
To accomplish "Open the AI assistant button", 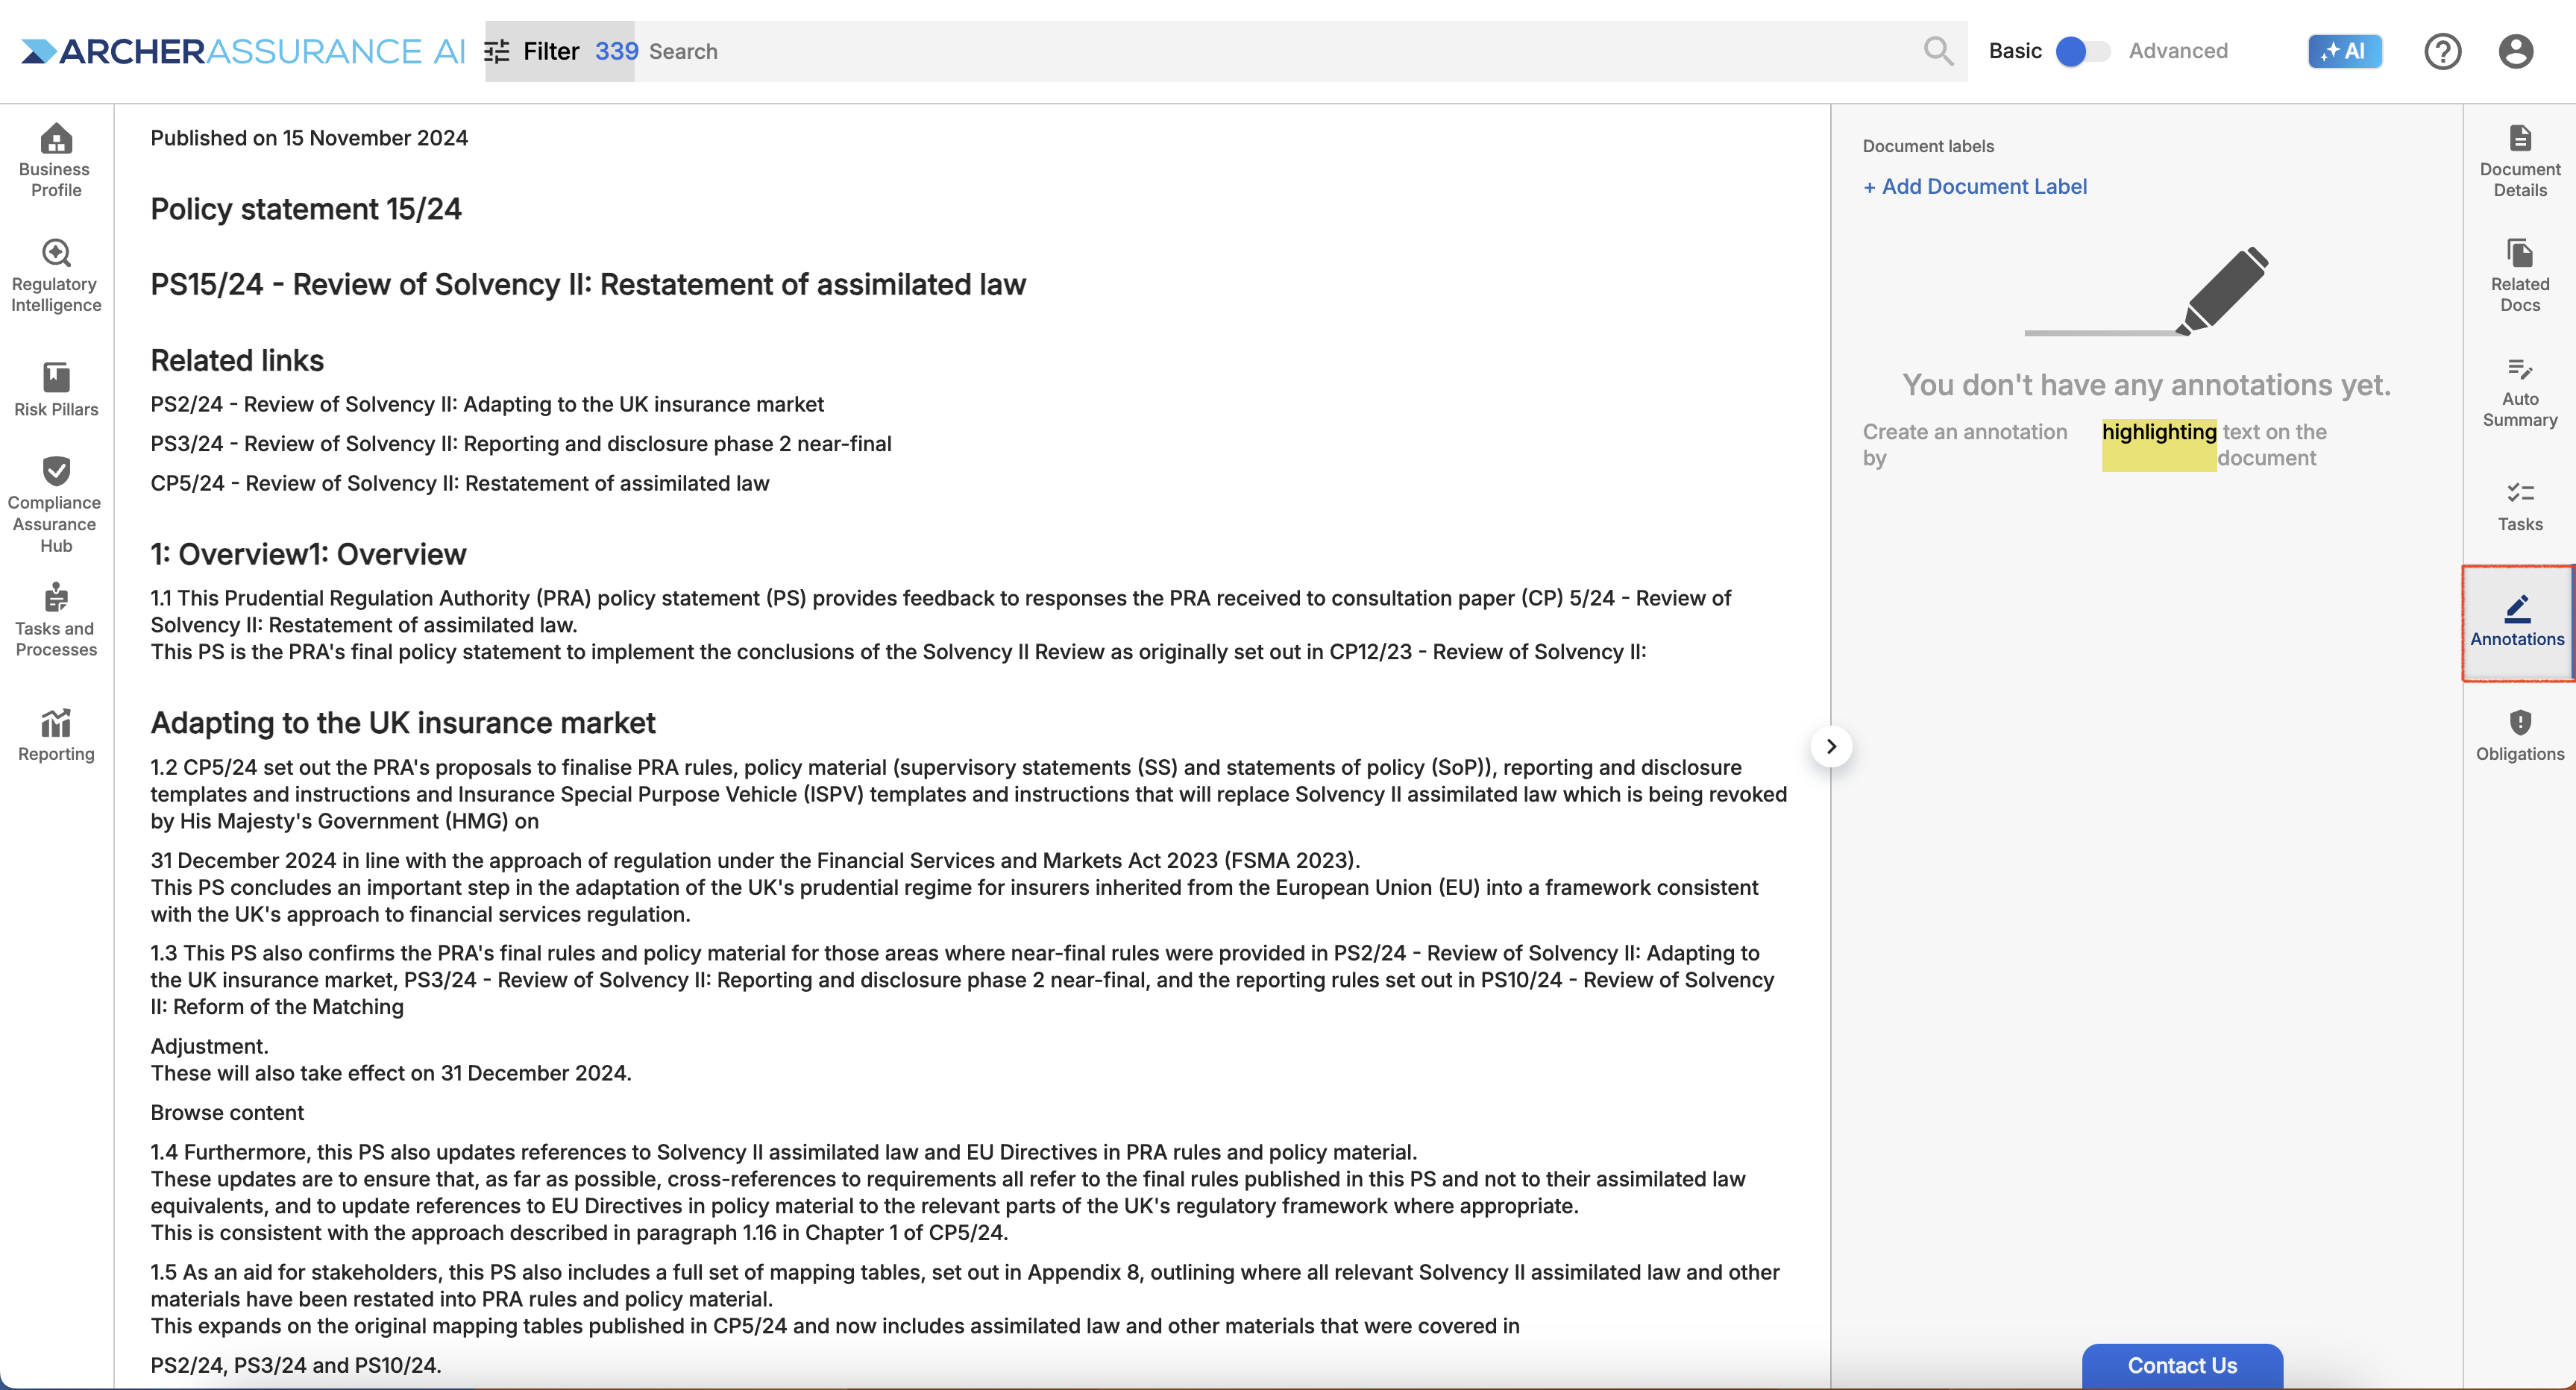I will tap(2344, 51).
